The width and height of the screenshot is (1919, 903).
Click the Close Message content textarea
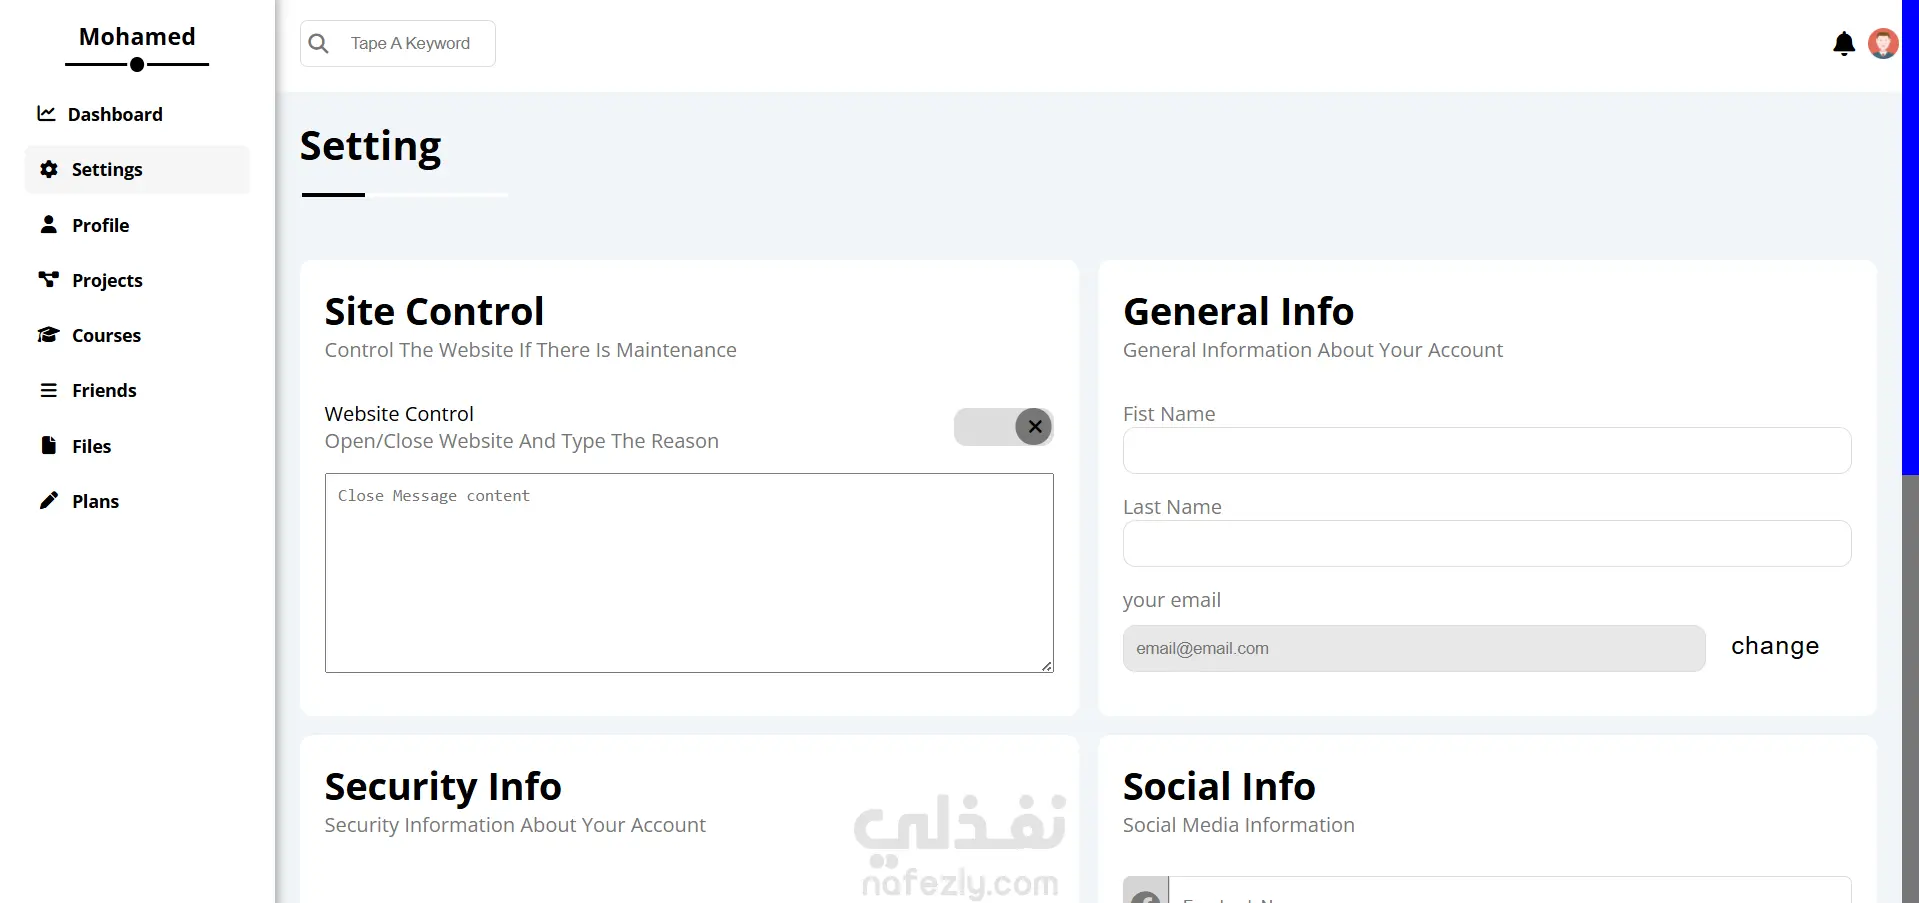(x=688, y=573)
